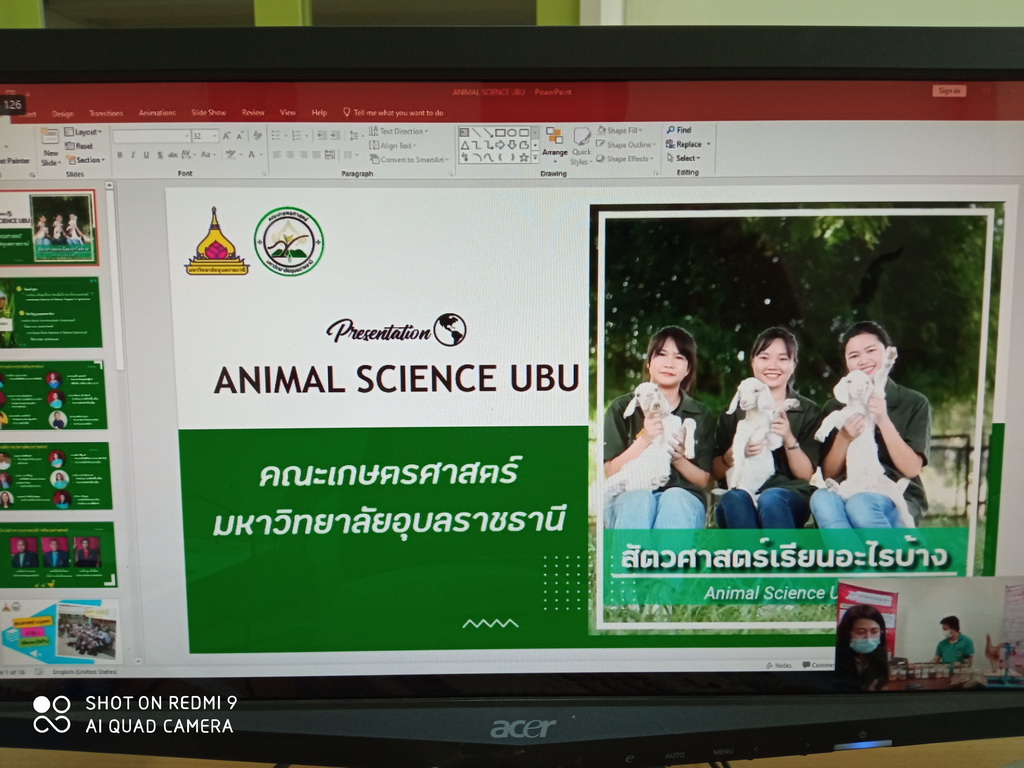This screenshot has height=768, width=1024.
Task: Increase the list indent level
Action: 335,136
